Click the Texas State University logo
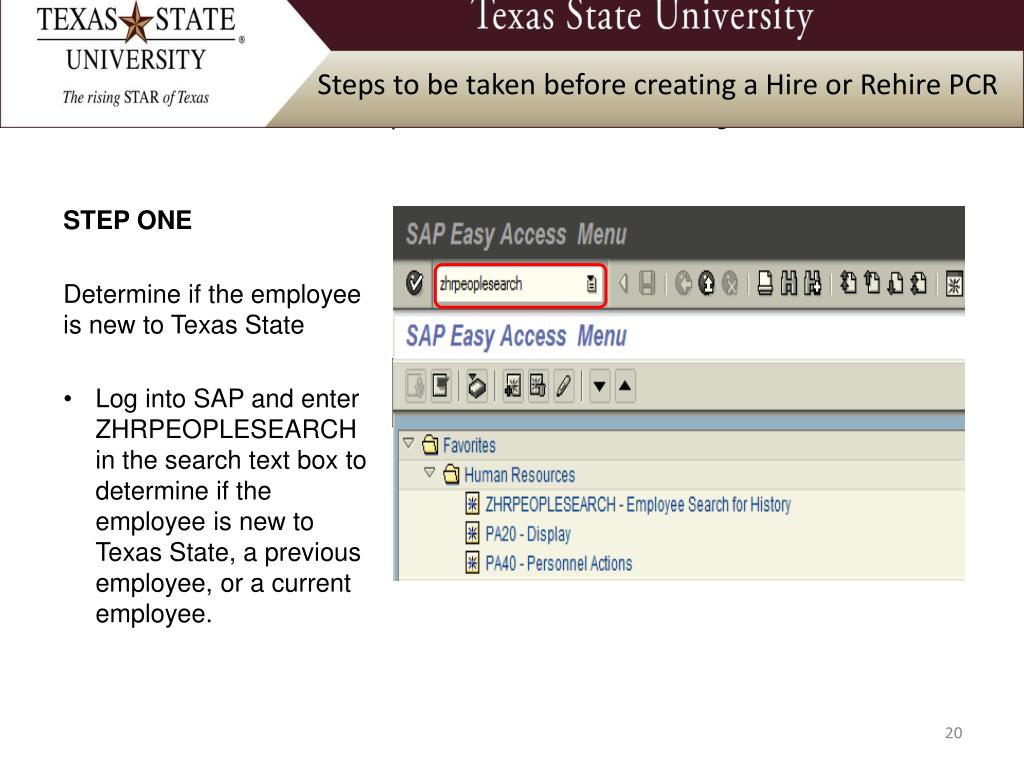 pyautogui.click(x=139, y=54)
